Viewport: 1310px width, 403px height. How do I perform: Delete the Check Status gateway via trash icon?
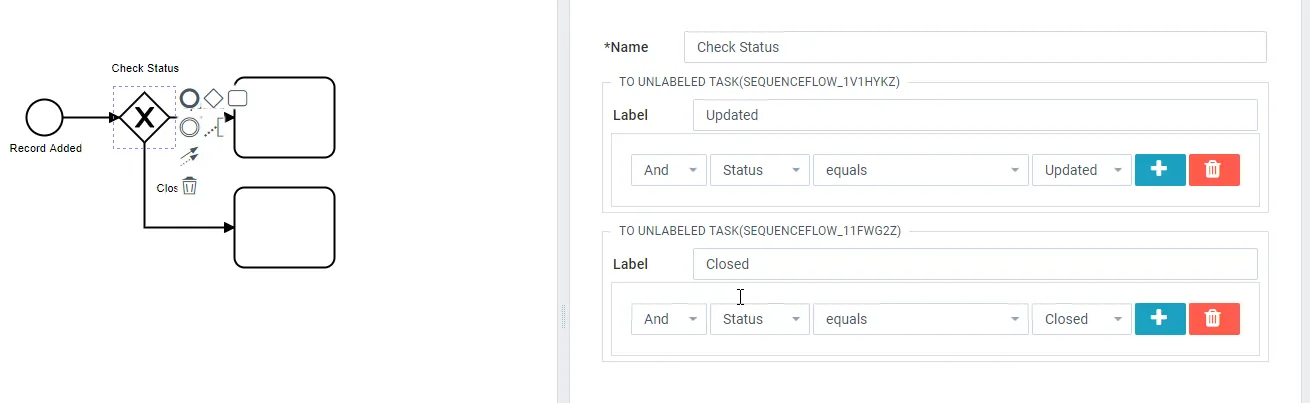point(189,185)
